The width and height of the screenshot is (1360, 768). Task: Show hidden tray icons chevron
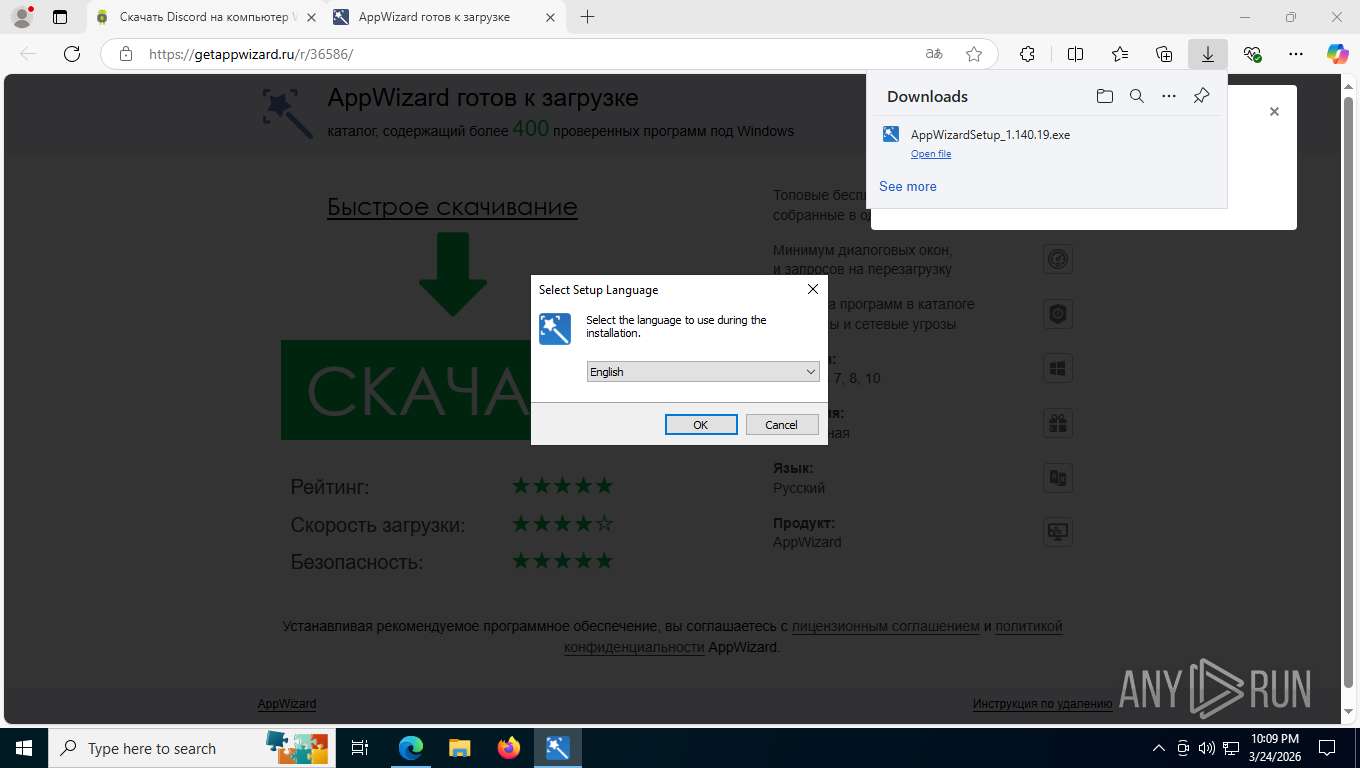pos(1159,748)
